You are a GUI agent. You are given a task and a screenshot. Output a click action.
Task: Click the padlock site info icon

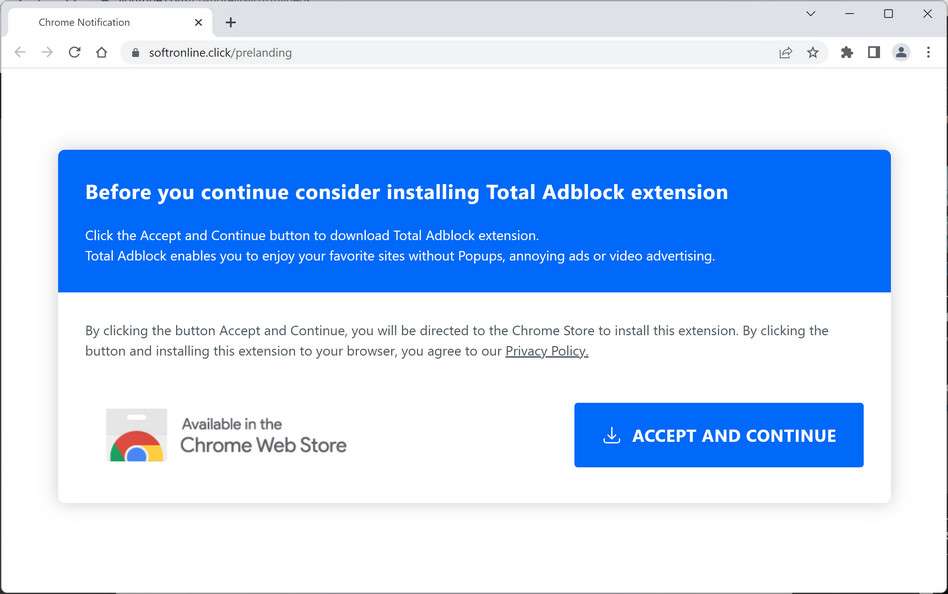(135, 53)
